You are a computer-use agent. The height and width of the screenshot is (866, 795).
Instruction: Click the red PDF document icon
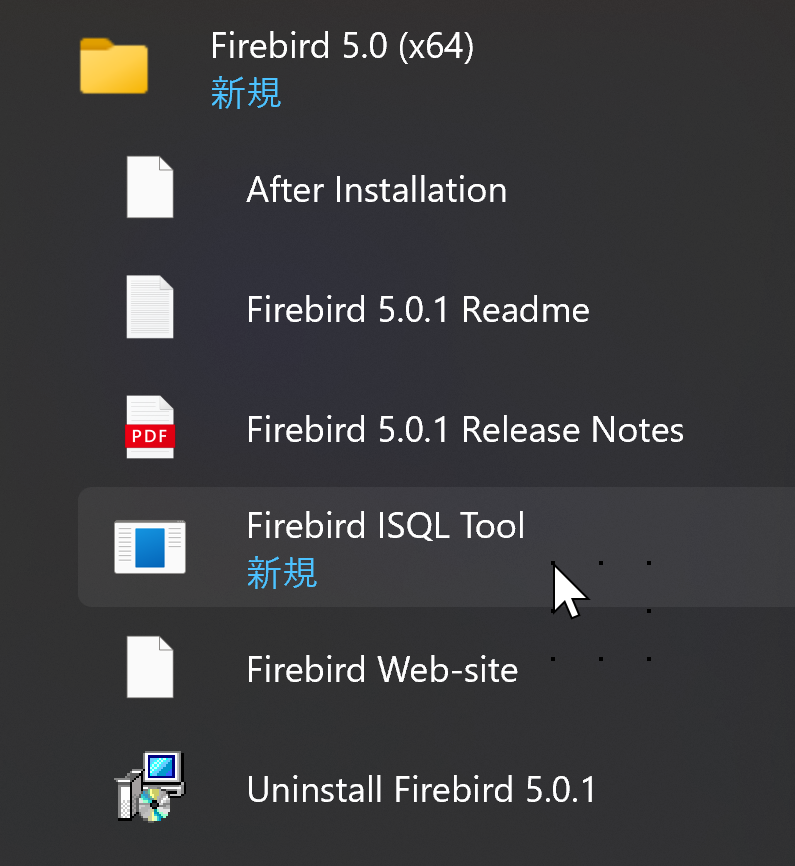(x=150, y=427)
